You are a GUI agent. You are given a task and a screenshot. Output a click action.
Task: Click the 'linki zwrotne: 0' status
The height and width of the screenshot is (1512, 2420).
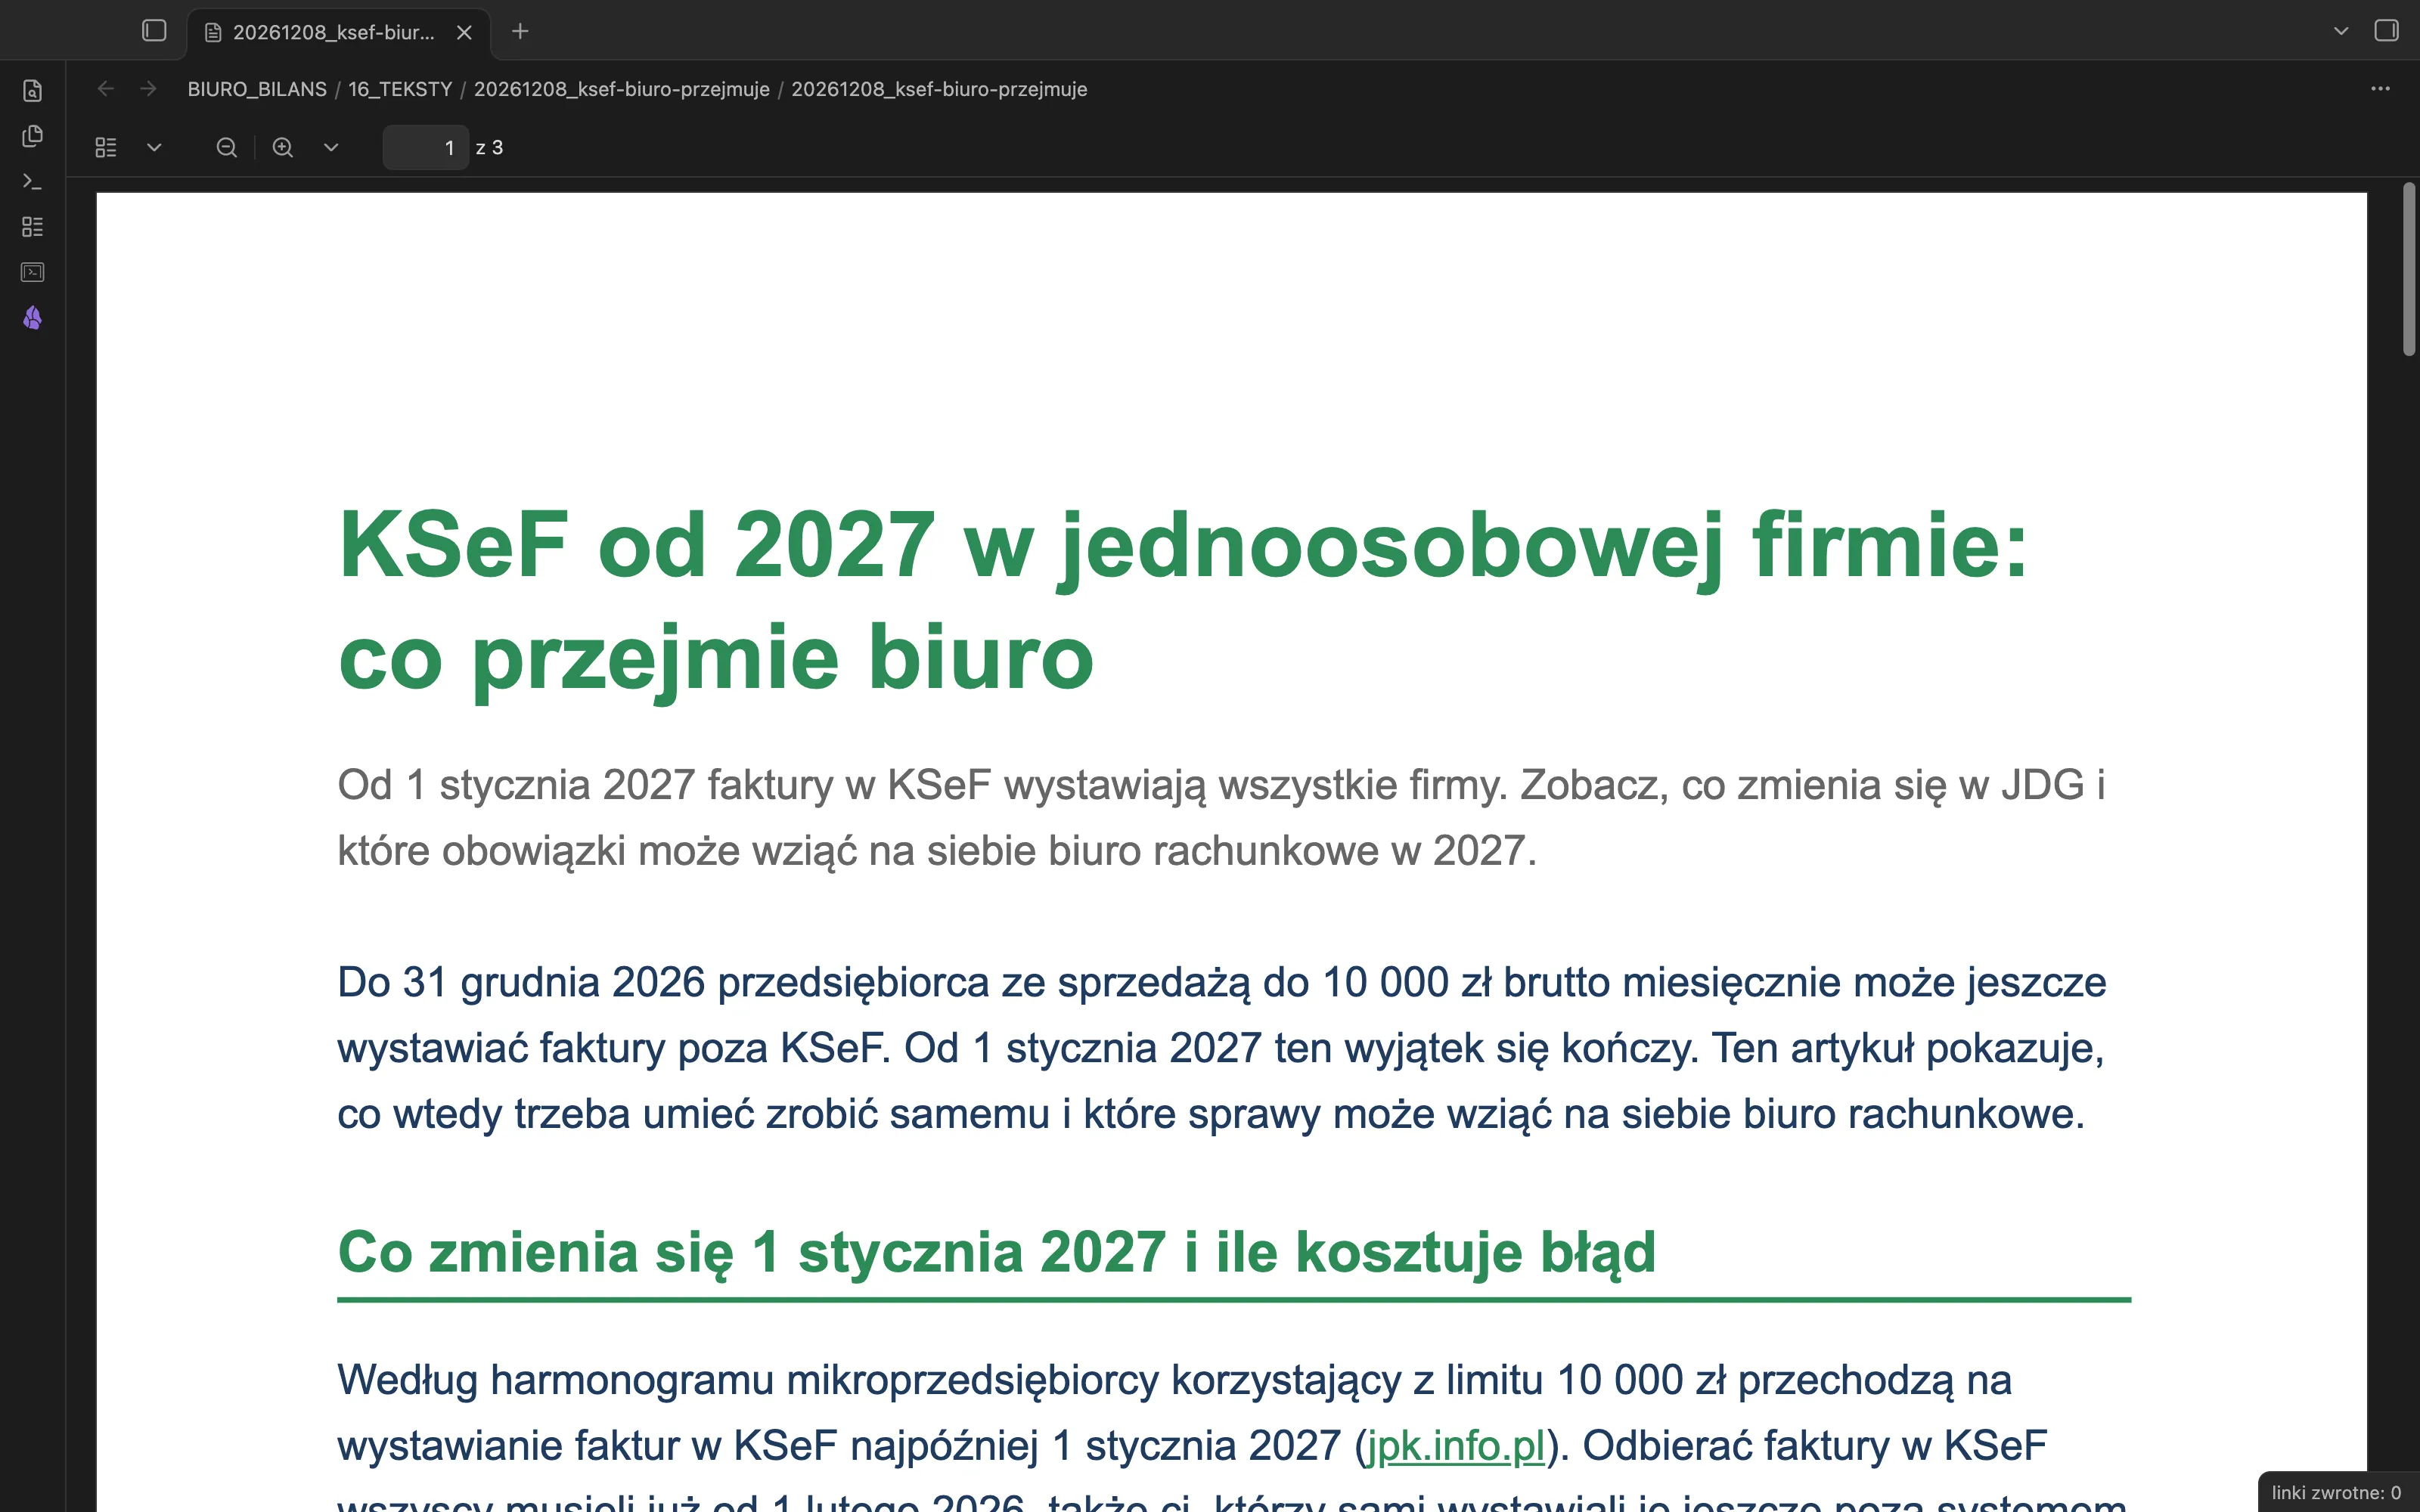tap(2336, 1492)
